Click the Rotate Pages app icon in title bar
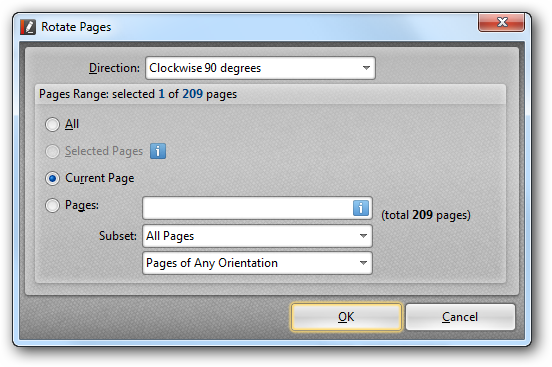Viewport: 552px width, 367px height. click(x=28, y=27)
